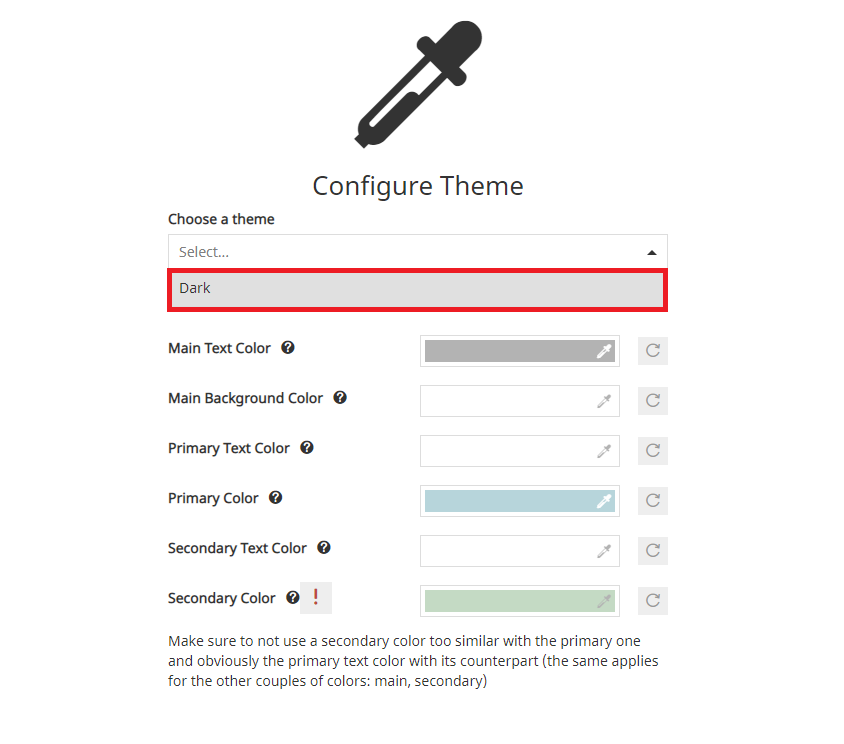The height and width of the screenshot is (744, 844).
Task: Reset Main Background Color to default
Action: (653, 401)
